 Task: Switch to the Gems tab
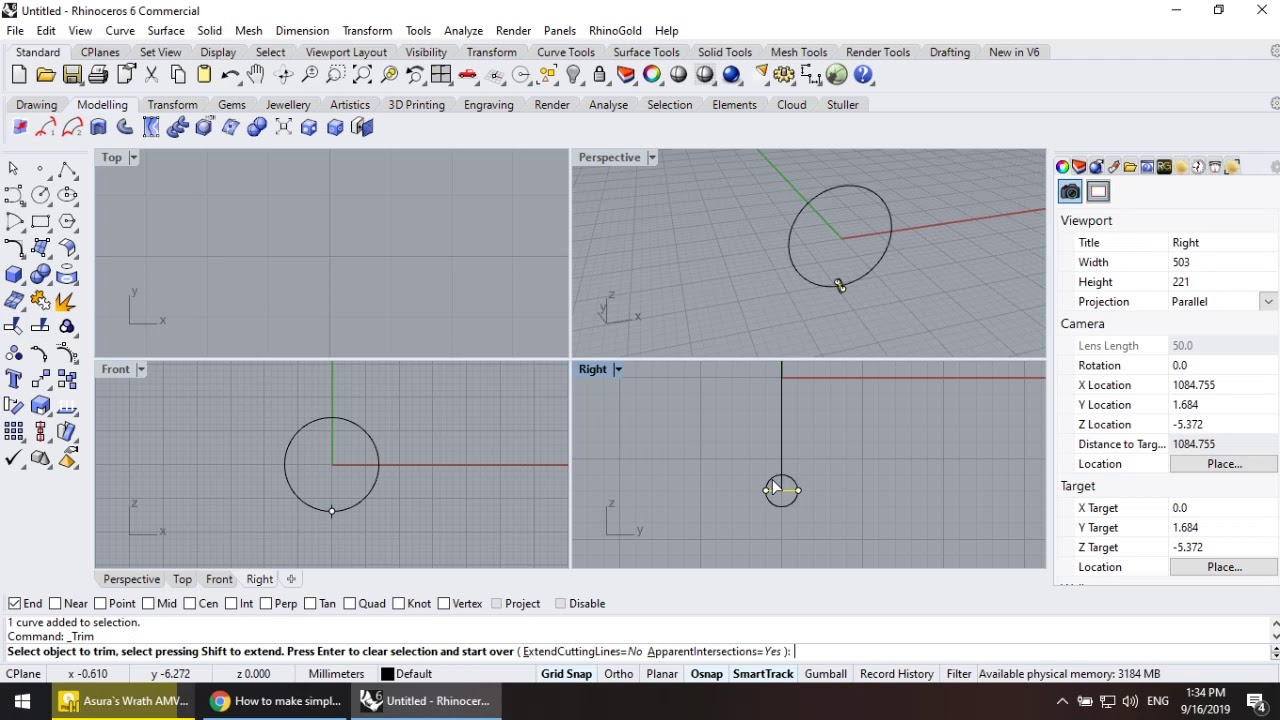click(x=231, y=105)
